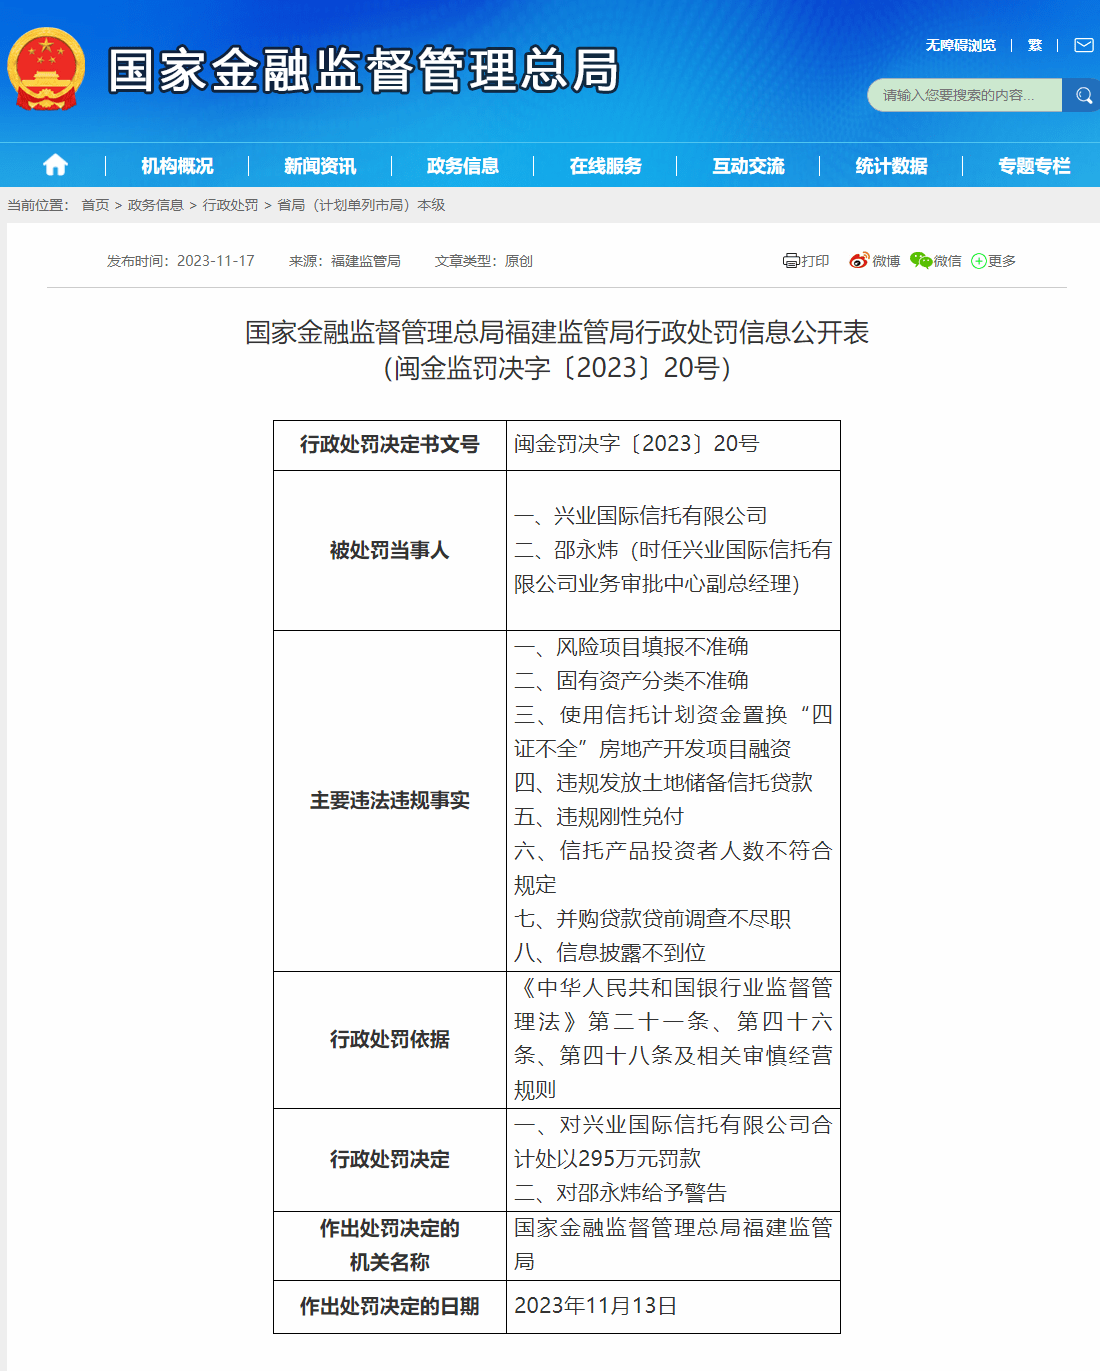Click the publish date 2023-11-17
This screenshot has width=1100, height=1371.
pos(216,261)
